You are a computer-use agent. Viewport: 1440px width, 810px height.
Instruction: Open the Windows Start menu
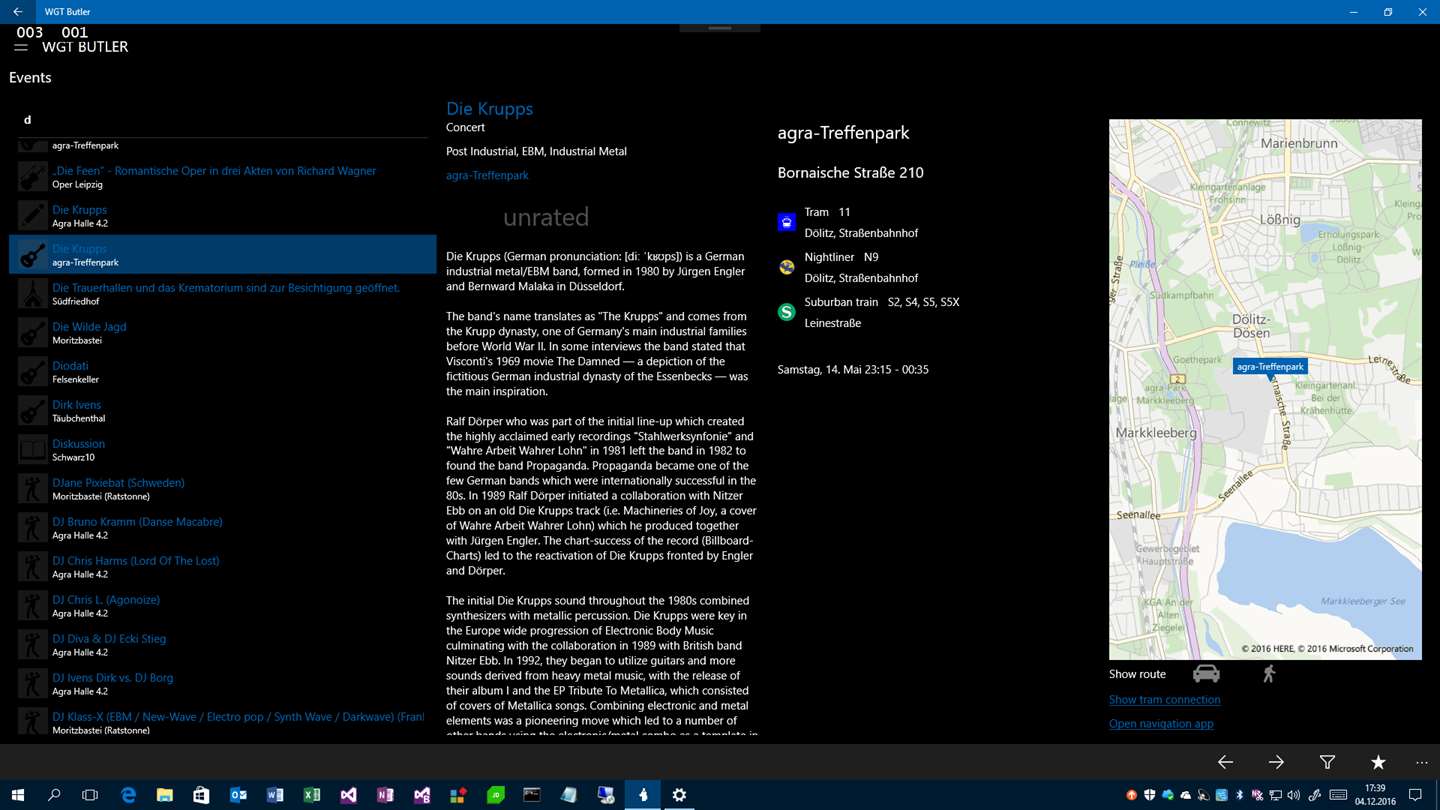17,795
